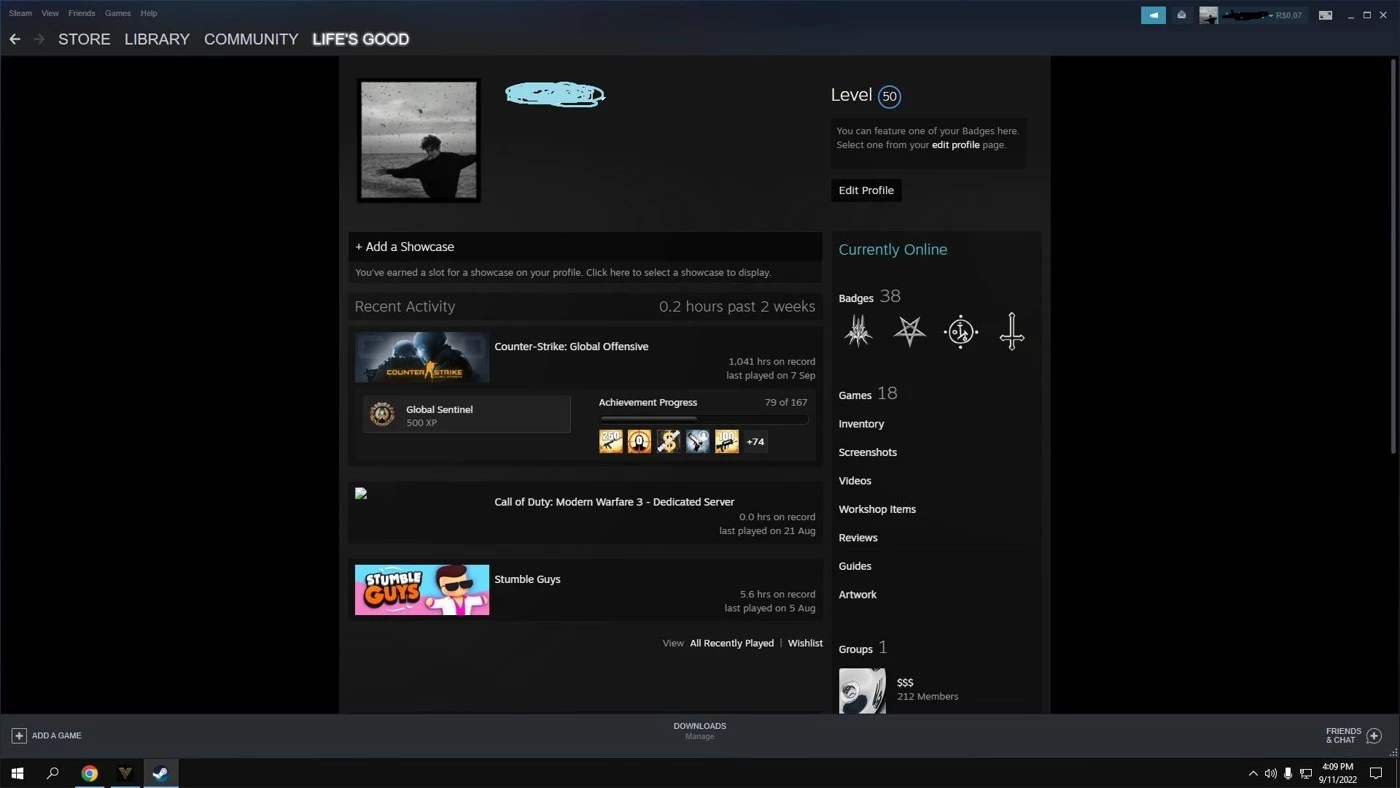Open the second CS:GO achievement icon

pyautogui.click(x=639, y=441)
